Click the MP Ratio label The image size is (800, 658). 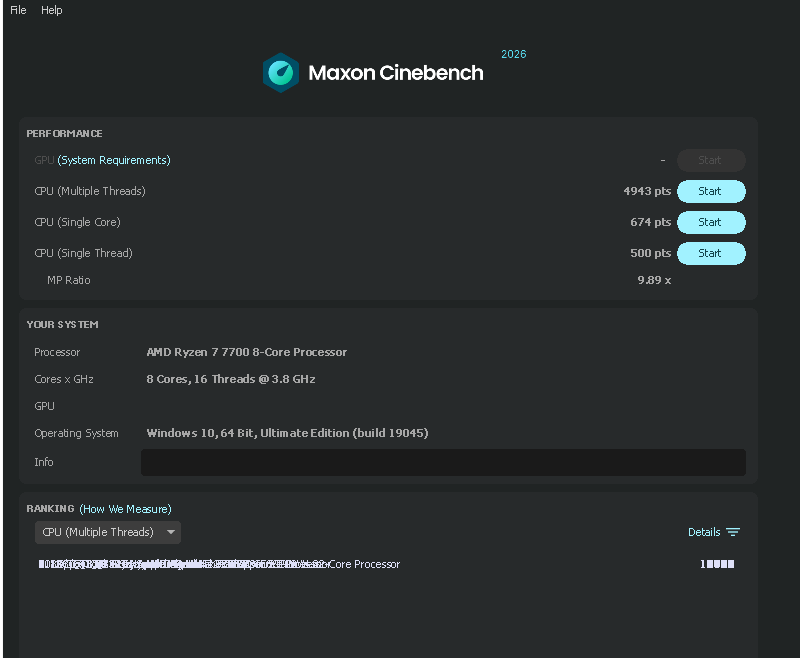(69, 280)
